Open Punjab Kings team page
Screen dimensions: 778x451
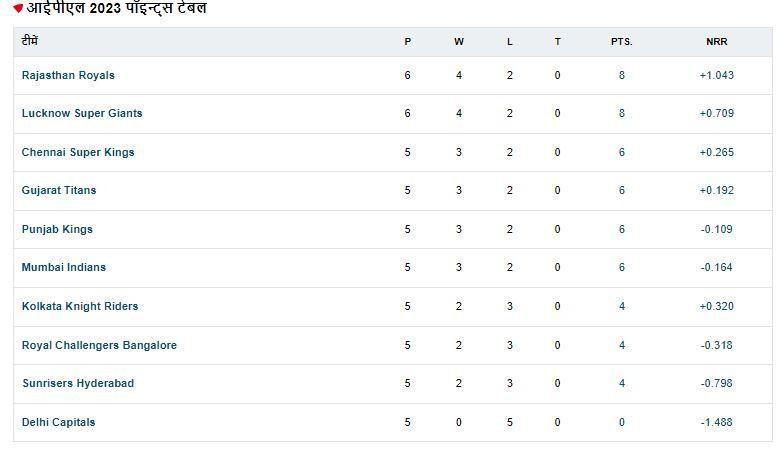pyautogui.click(x=57, y=229)
